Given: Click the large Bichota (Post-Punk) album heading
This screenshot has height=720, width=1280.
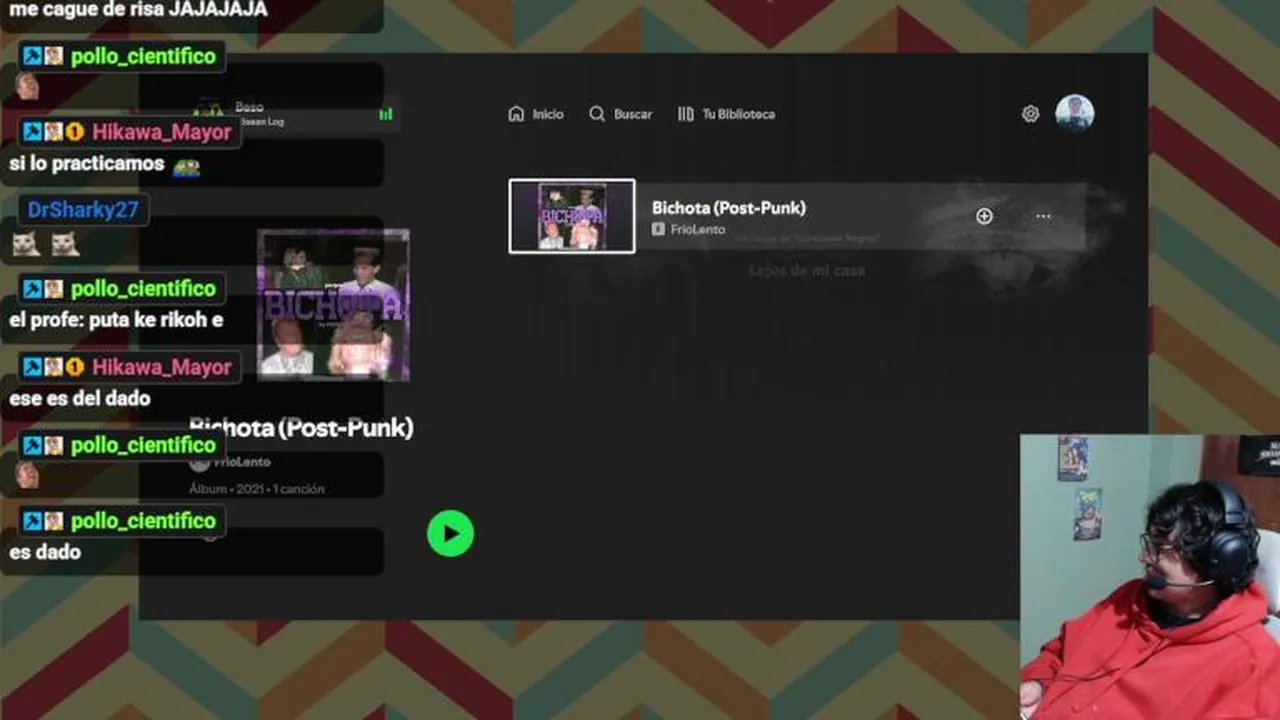Looking at the screenshot, I should click(x=301, y=428).
